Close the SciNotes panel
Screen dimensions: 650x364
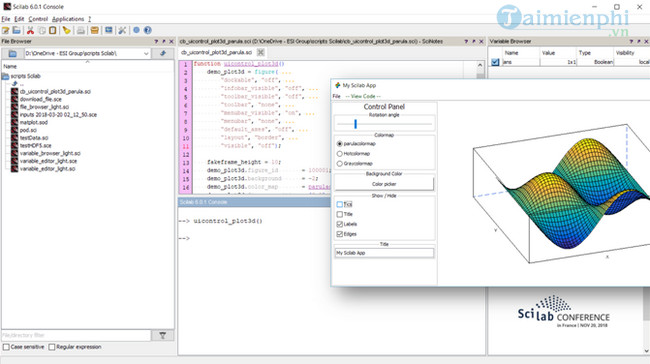pos(481,41)
